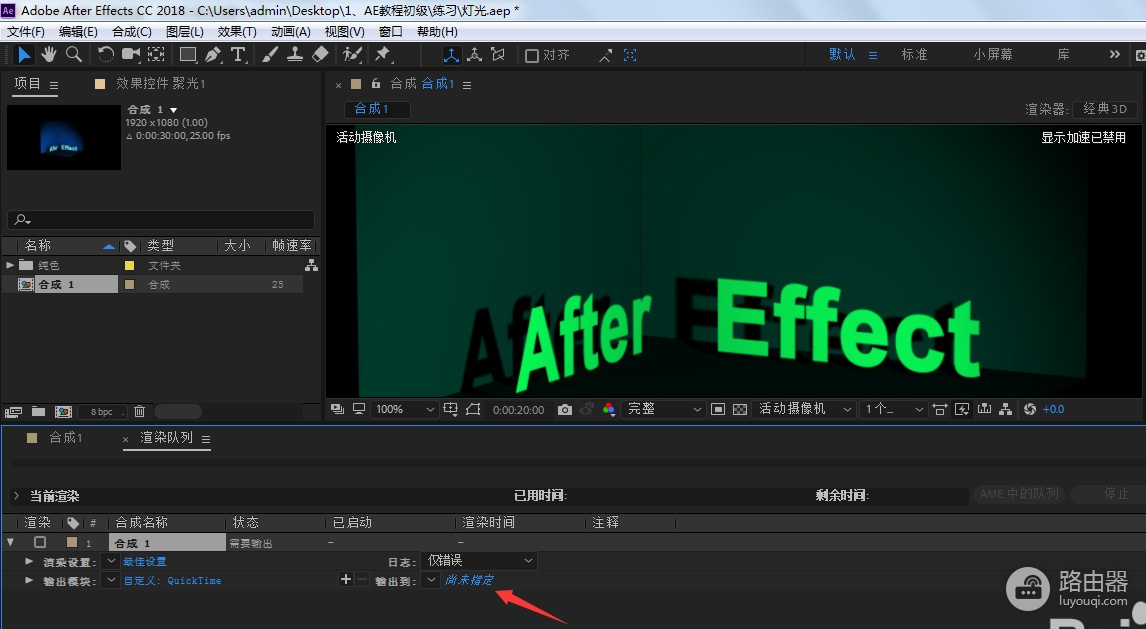This screenshot has width=1146, height=629.
Task: Select the Selection arrow tool
Action: coord(24,55)
